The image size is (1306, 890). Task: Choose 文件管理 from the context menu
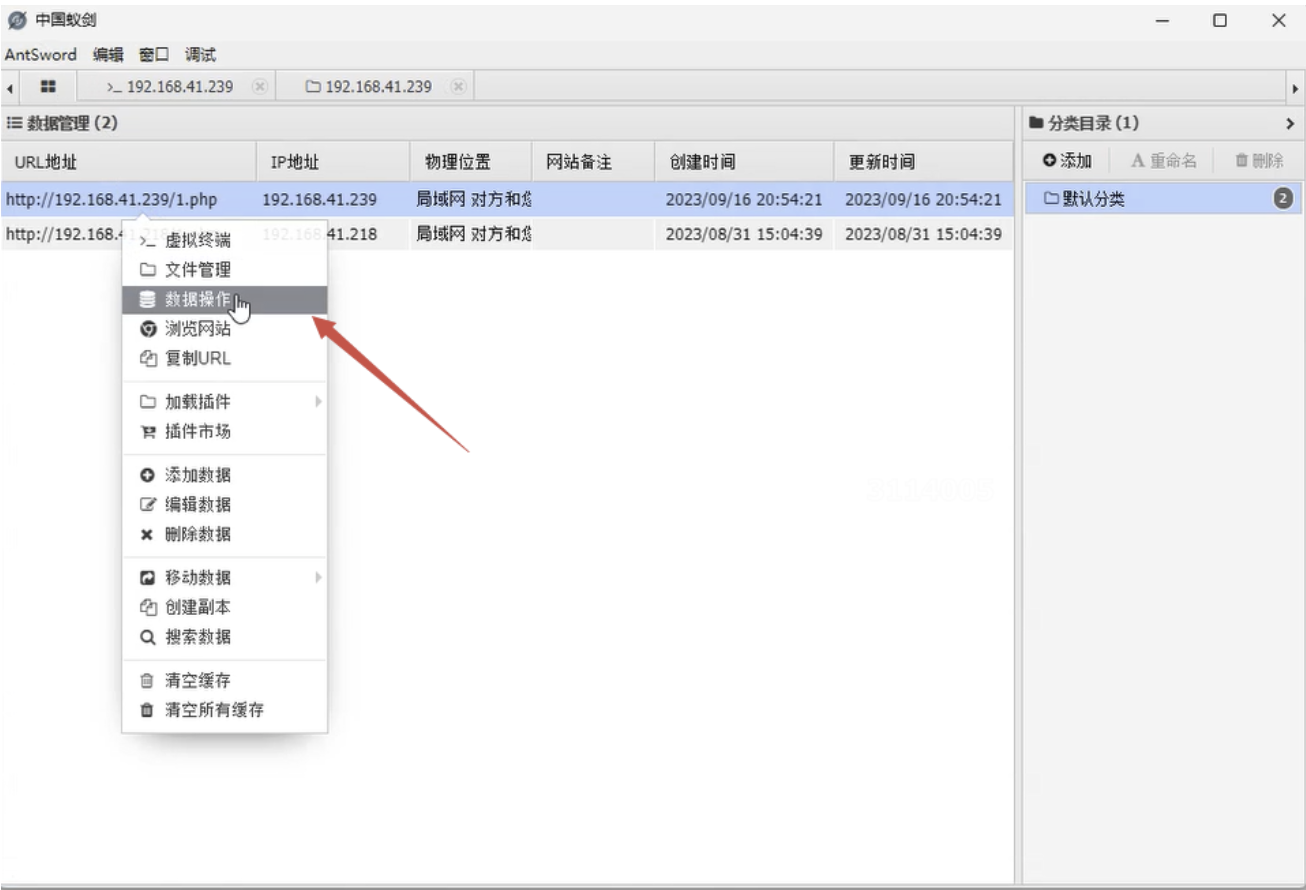point(224,270)
